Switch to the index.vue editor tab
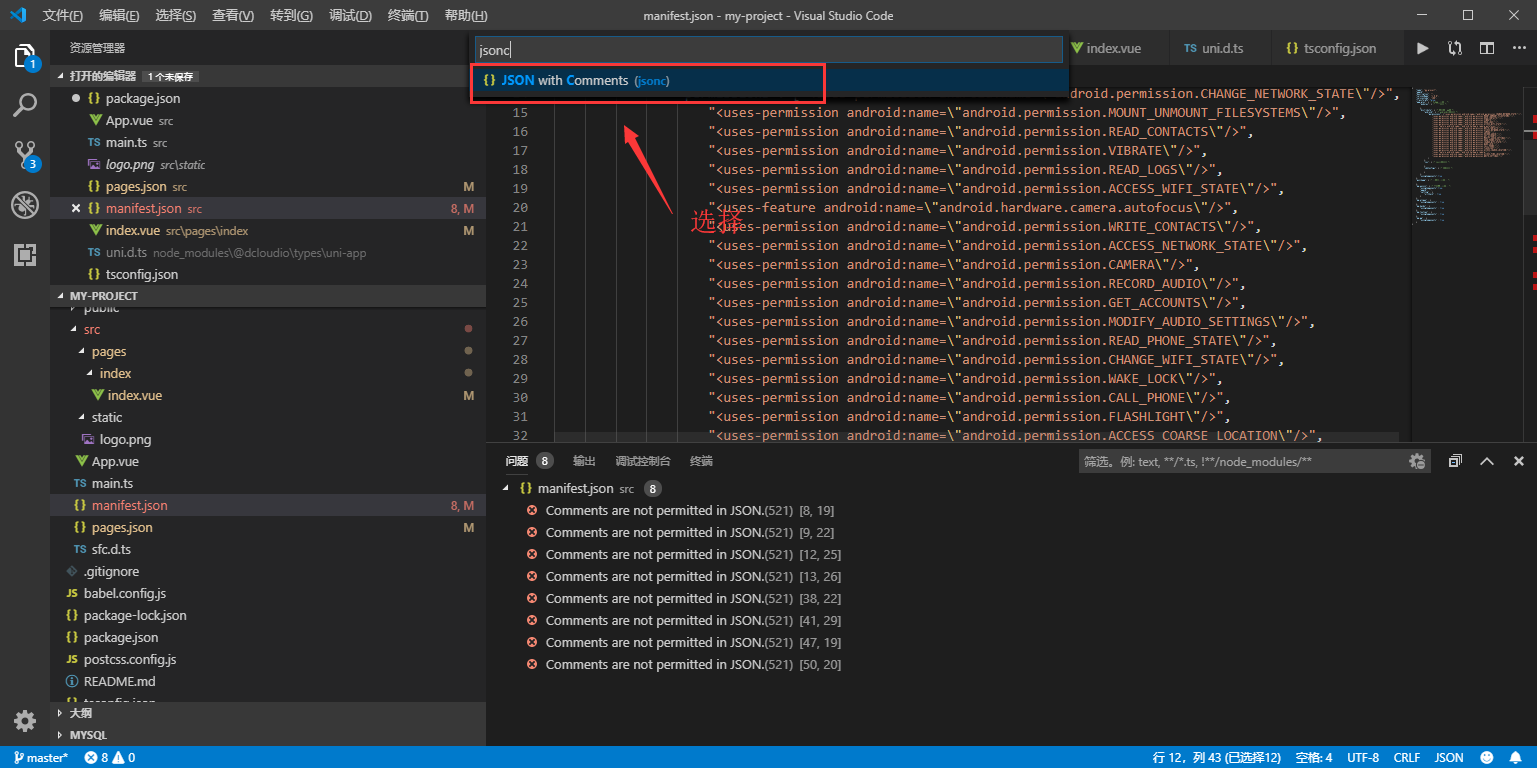Screen dimensions: 1537x768 (x=1113, y=48)
